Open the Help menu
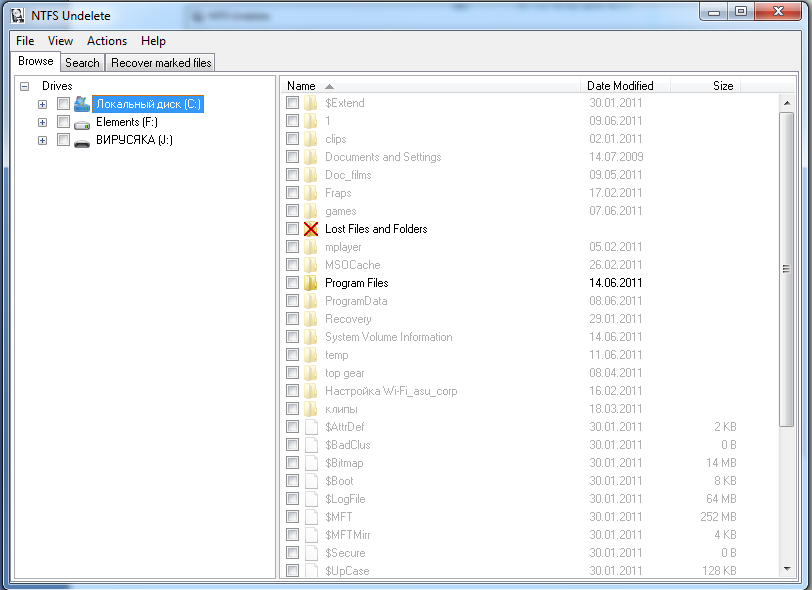812x590 pixels. pos(153,41)
